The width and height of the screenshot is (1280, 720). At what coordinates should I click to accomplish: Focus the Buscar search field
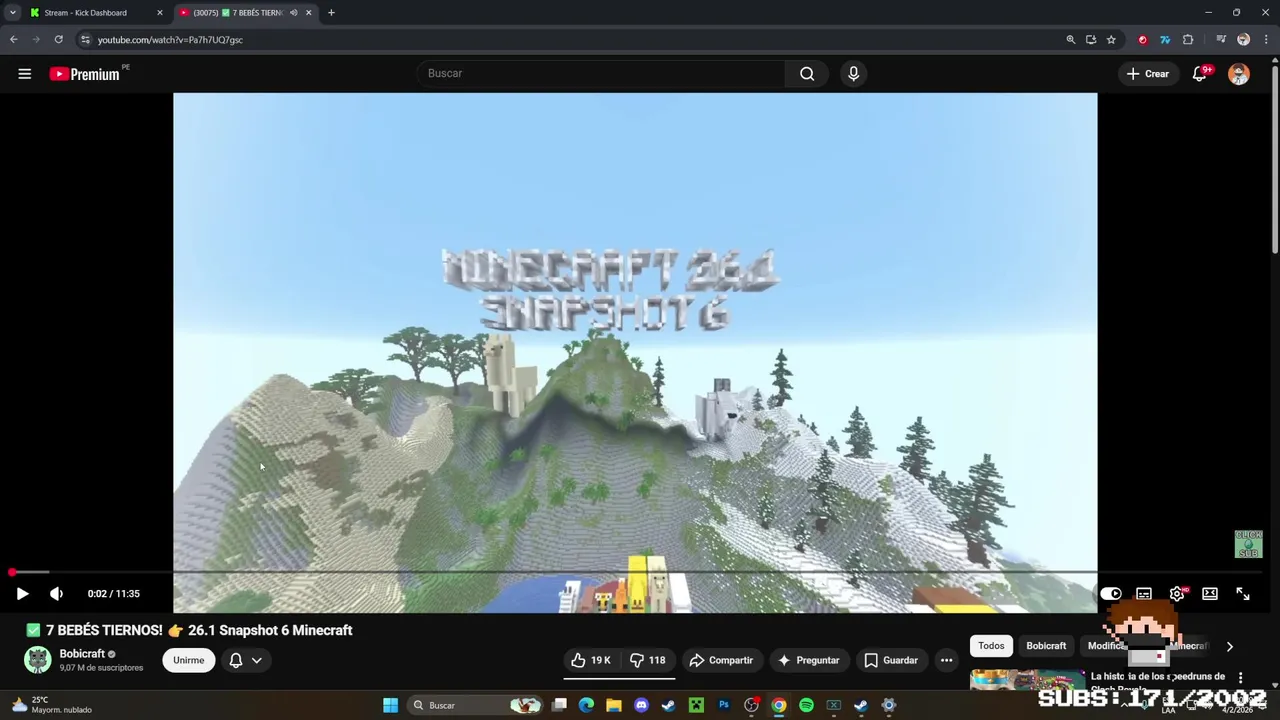coord(600,73)
